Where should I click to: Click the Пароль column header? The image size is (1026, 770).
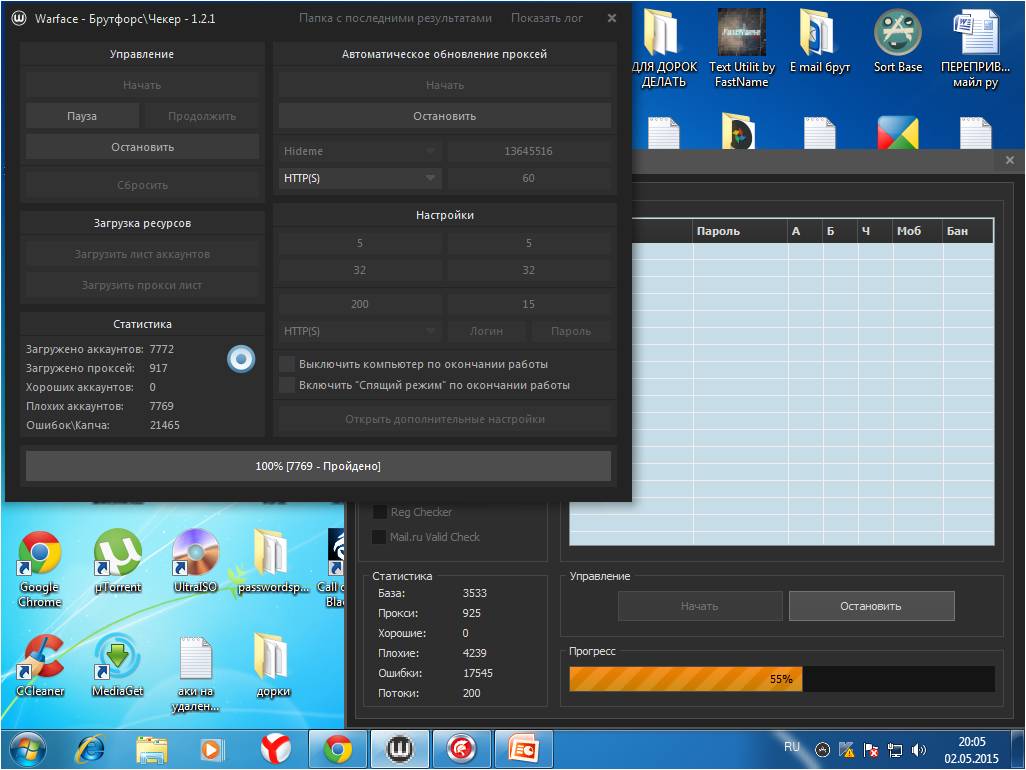click(740, 231)
